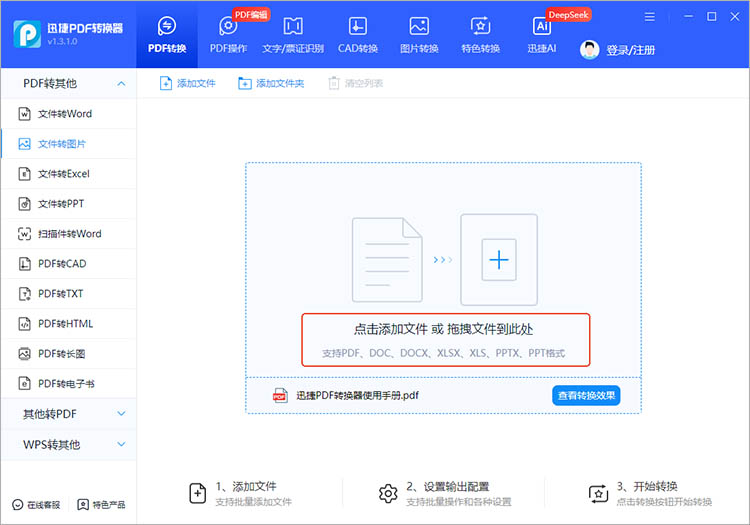This screenshot has height=525, width=750.
Task: Select PDF转电子书 in sidebar
Action: point(68,383)
